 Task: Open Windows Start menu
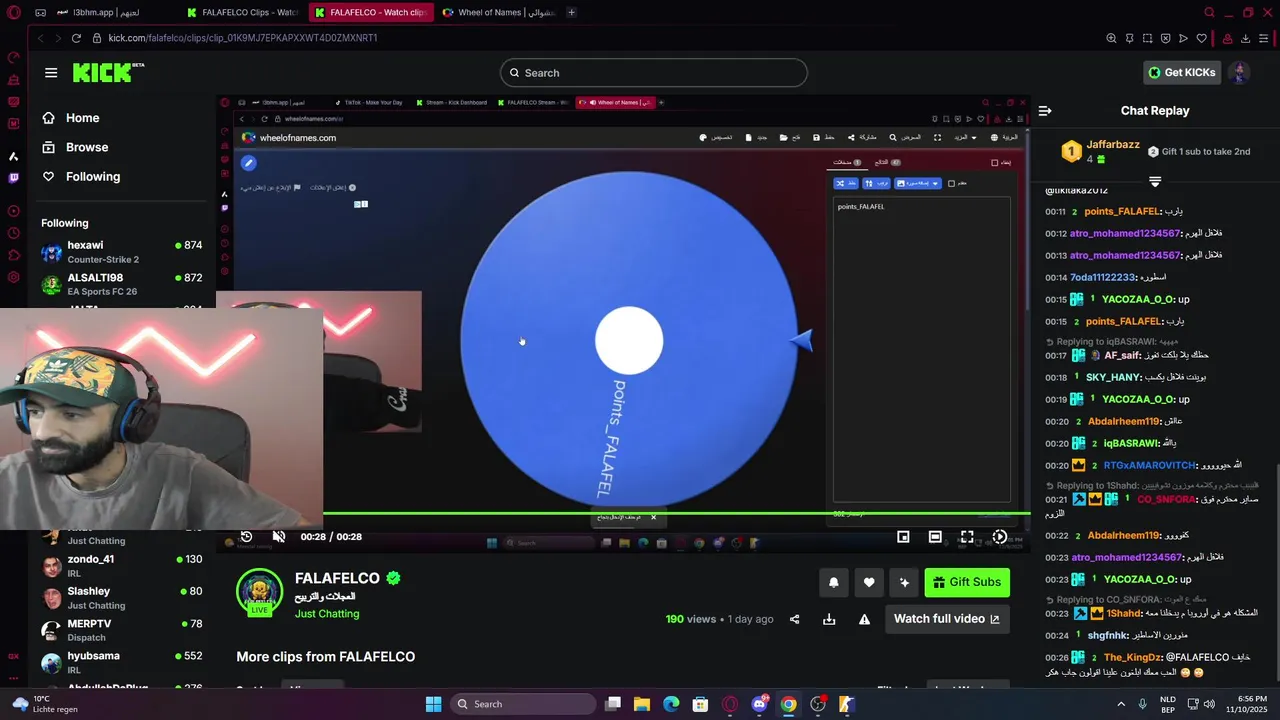click(x=433, y=704)
